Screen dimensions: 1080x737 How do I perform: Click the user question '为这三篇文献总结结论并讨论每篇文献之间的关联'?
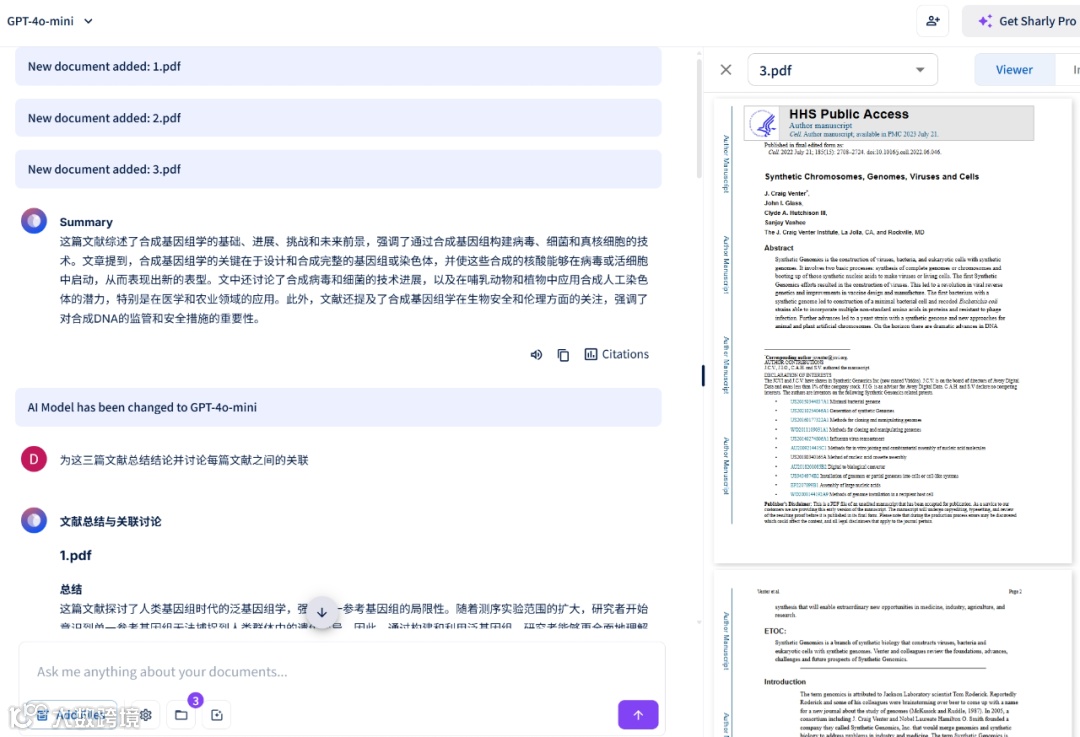click(x=184, y=459)
